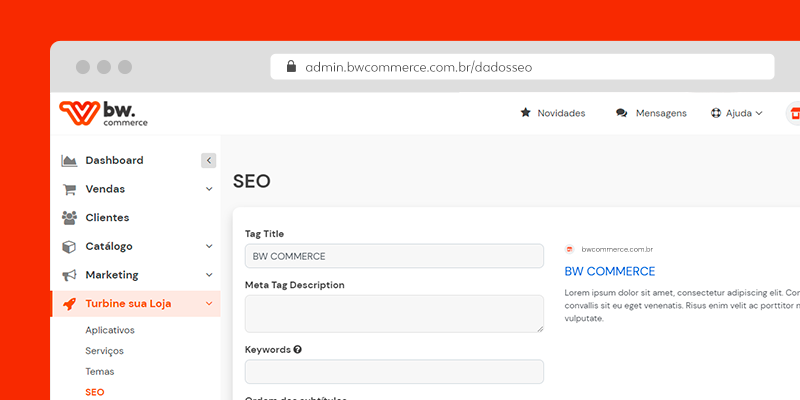Click the bwcommerce.com.br preview URL text
This screenshot has height=400, width=800.
pyautogui.click(x=617, y=249)
